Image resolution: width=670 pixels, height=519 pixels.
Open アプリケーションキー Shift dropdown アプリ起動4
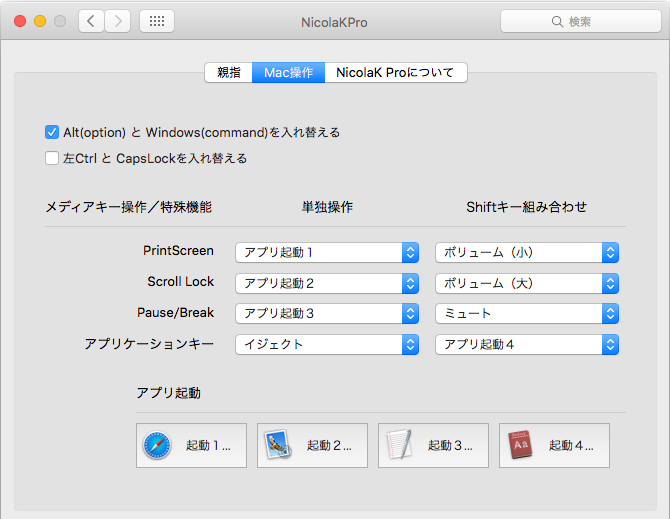(527, 344)
